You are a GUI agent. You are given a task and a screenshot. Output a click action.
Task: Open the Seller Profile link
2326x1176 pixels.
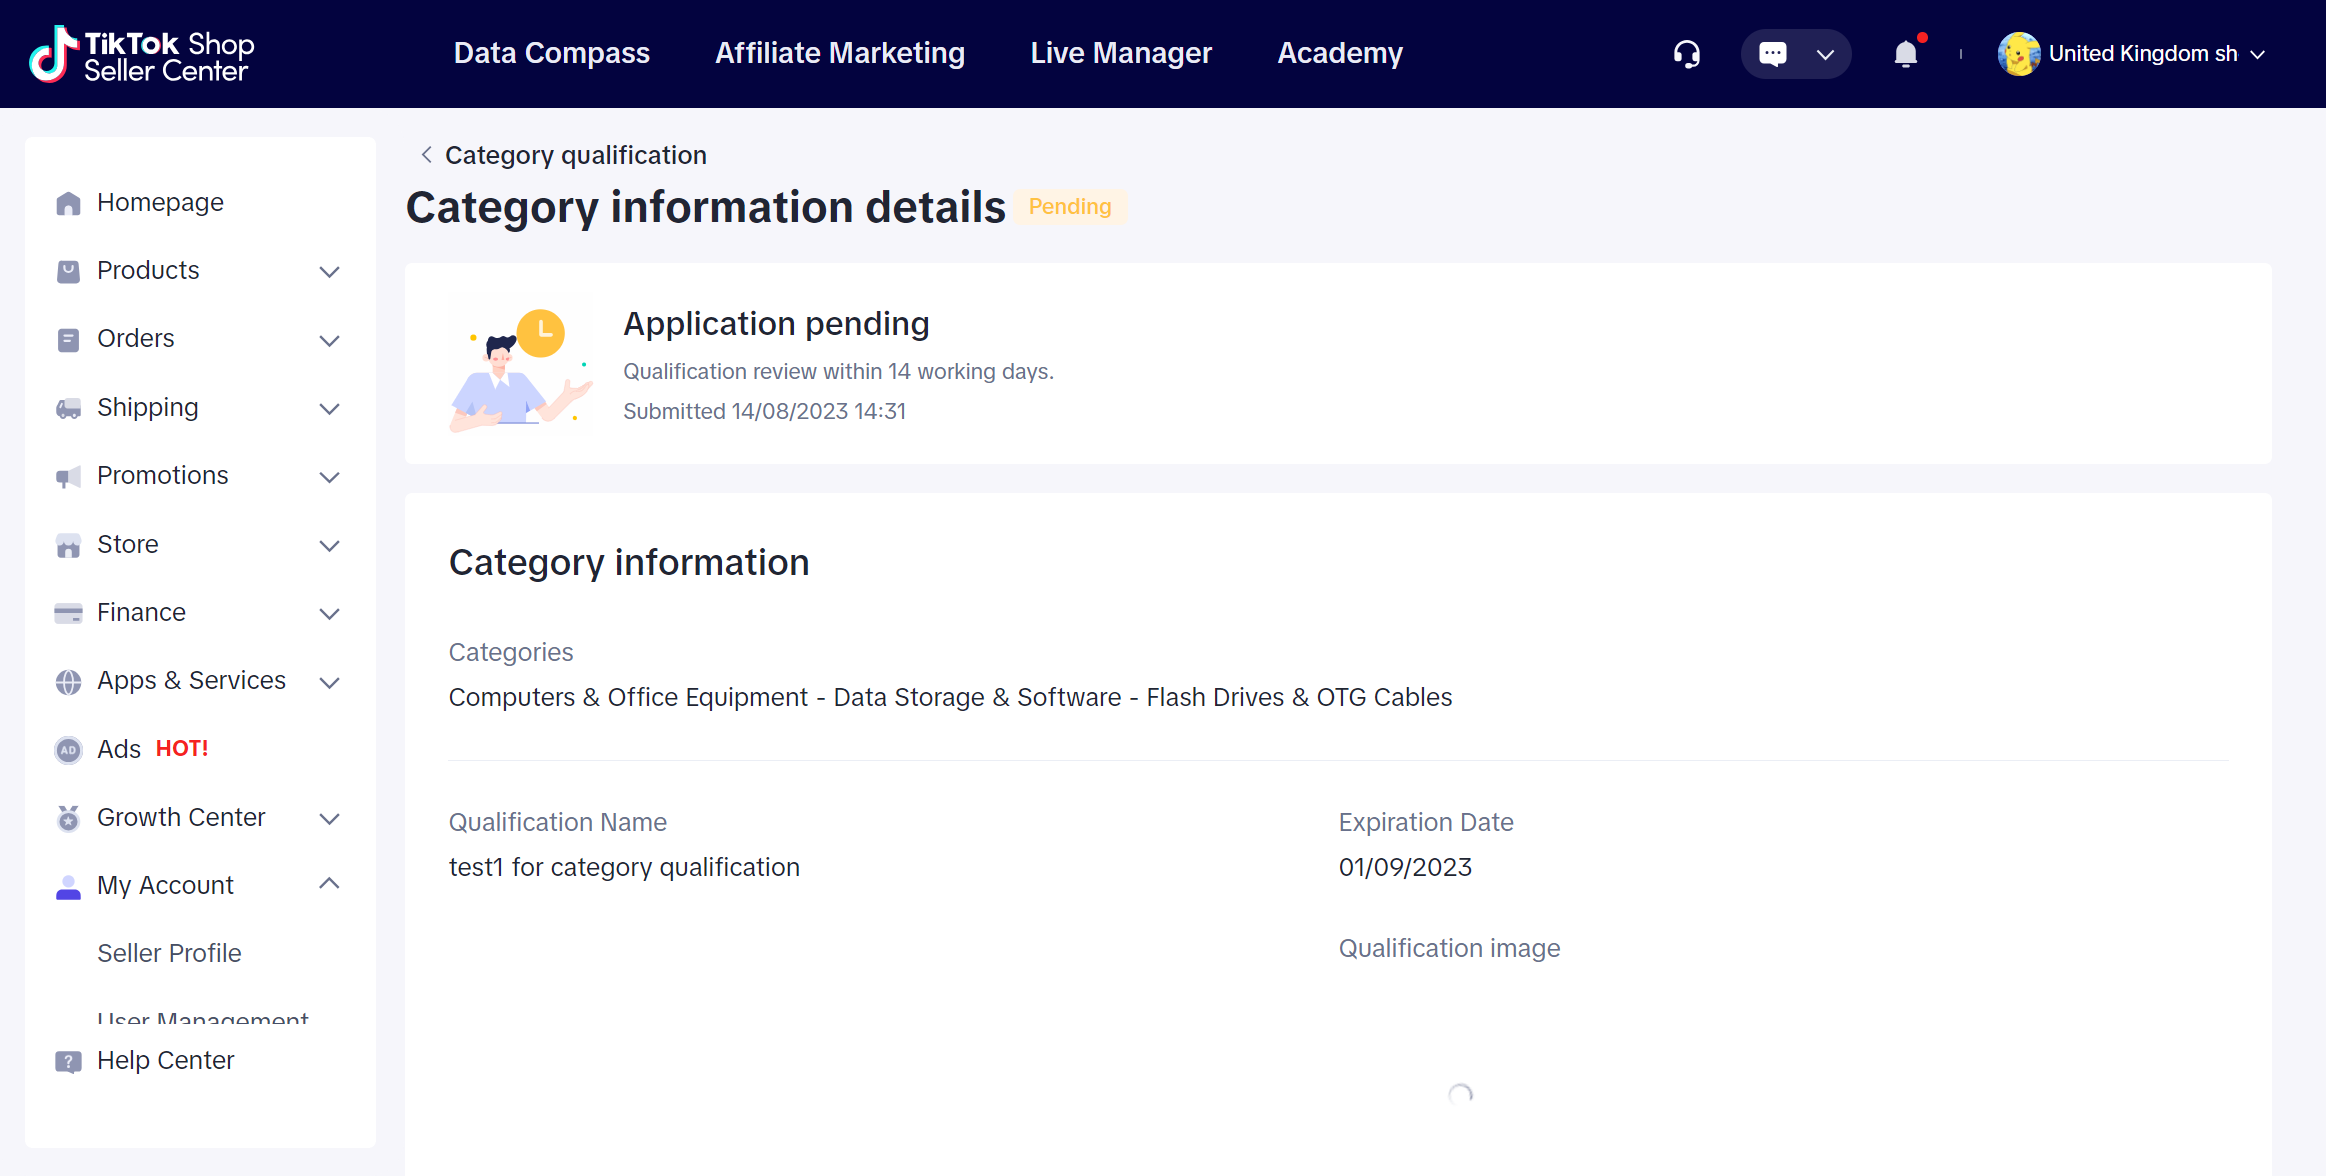coord(169,953)
